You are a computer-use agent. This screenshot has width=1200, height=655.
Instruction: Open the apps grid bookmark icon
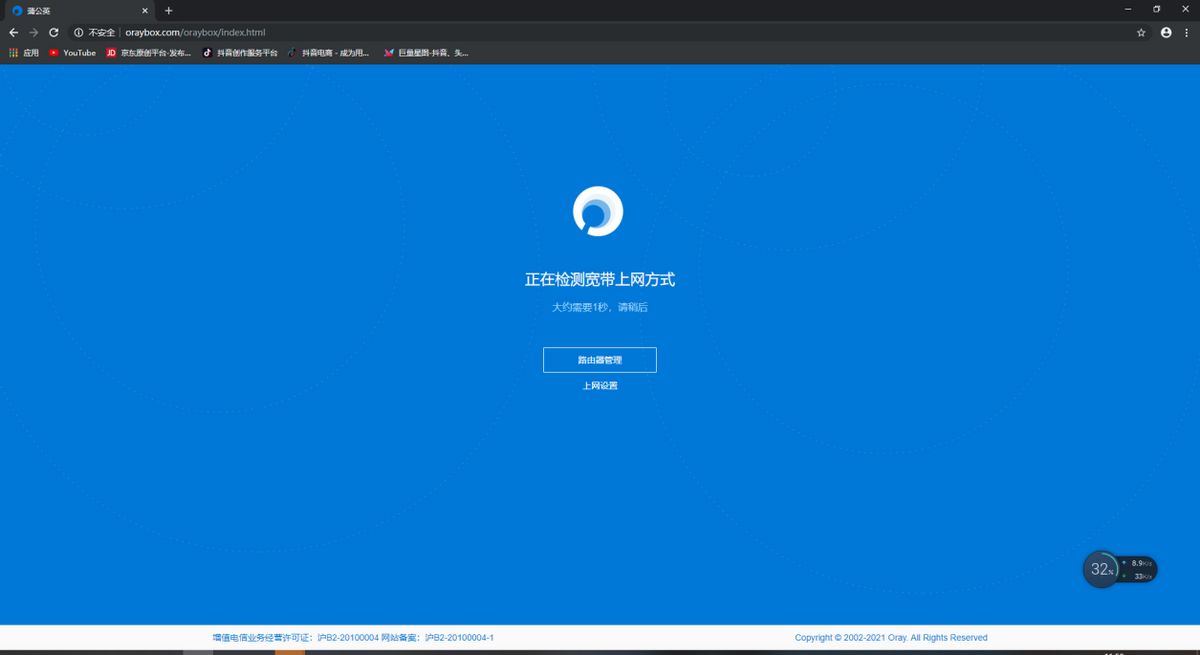point(13,53)
